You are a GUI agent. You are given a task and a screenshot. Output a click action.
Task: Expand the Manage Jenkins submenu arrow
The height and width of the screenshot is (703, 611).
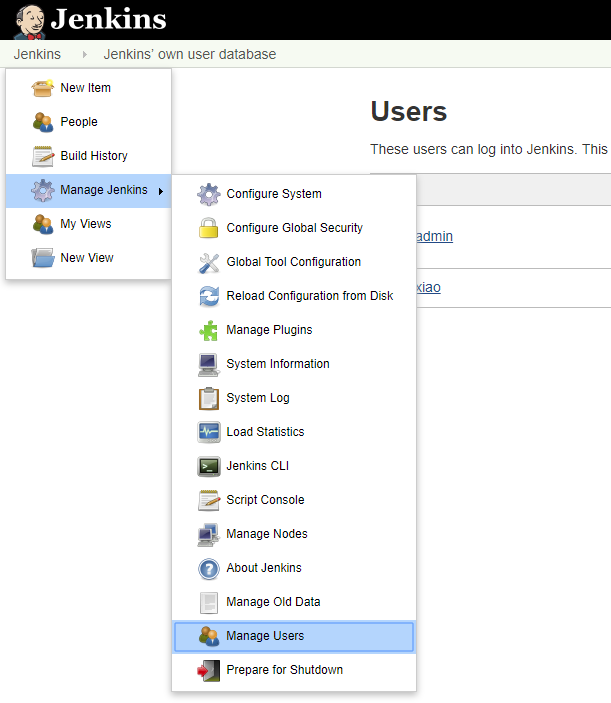pyautogui.click(x=161, y=191)
